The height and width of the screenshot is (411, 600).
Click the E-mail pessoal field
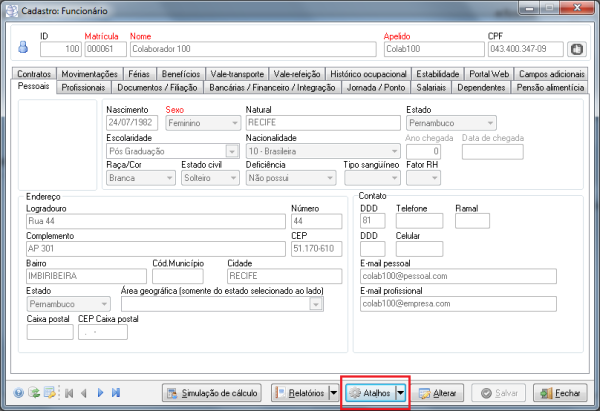click(x=457, y=276)
